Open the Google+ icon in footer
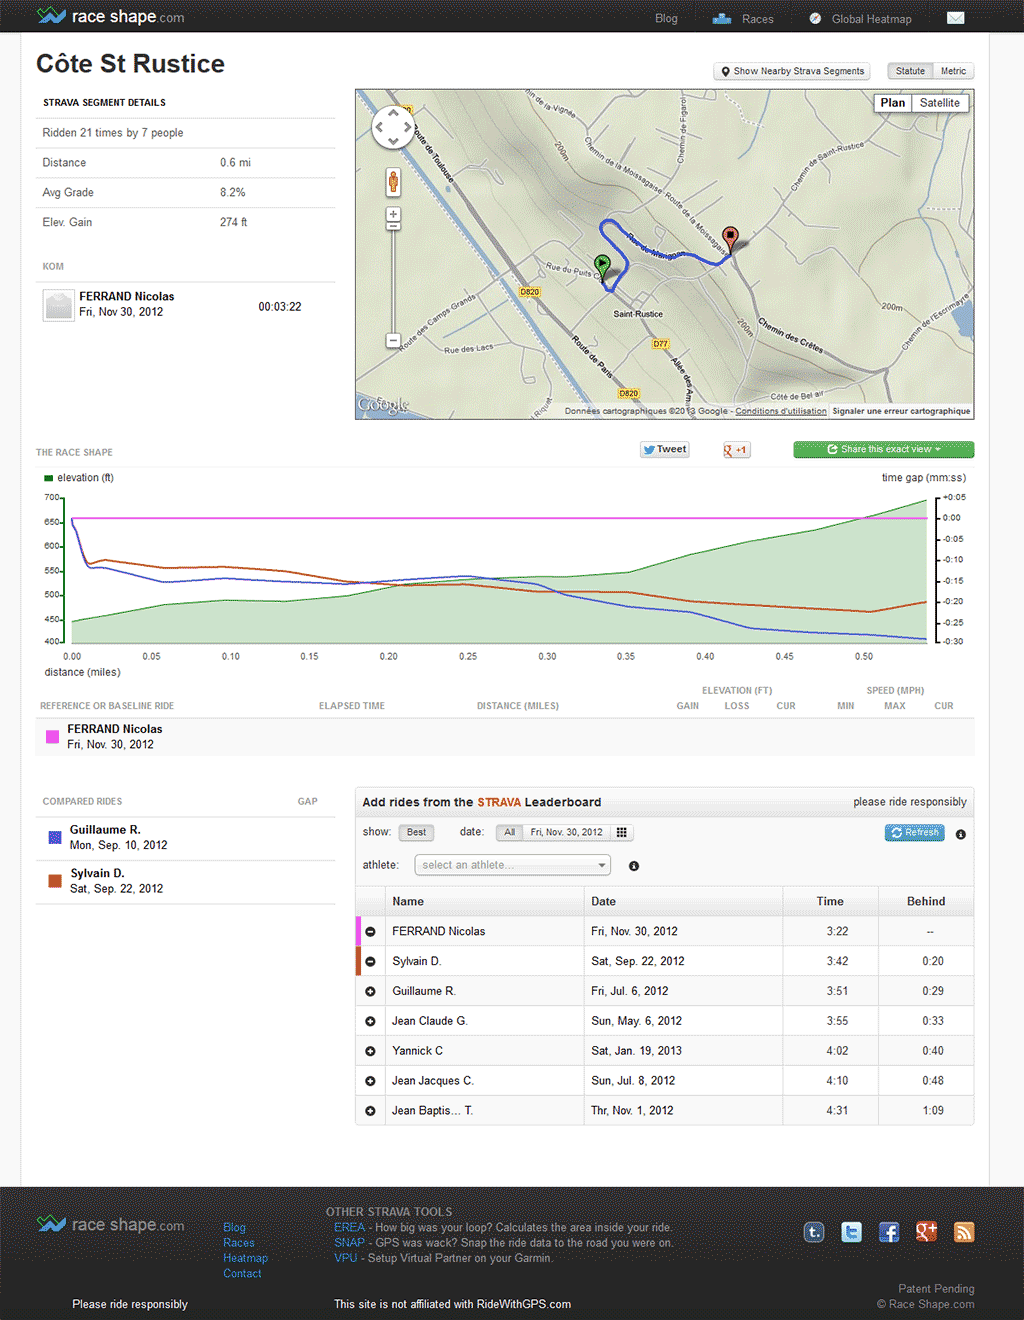Image resolution: width=1024 pixels, height=1320 pixels. point(926,1232)
